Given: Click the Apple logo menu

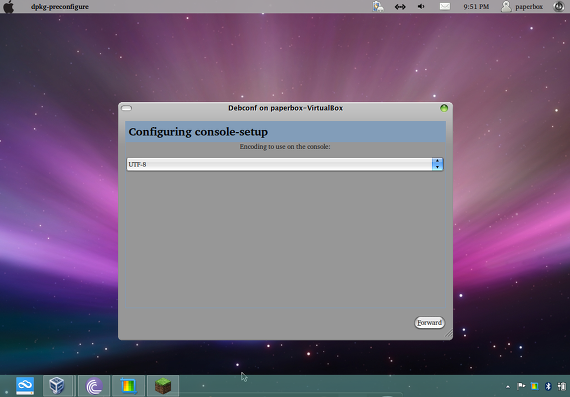Looking at the screenshot, I should tap(8, 7).
